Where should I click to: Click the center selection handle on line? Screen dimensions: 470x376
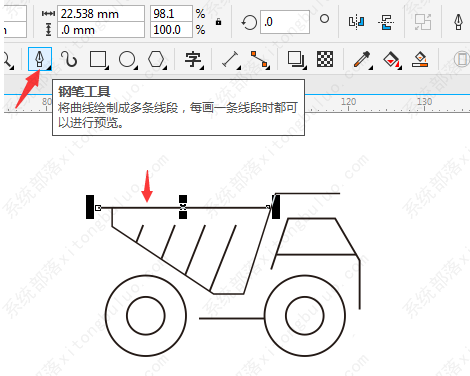coord(183,207)
